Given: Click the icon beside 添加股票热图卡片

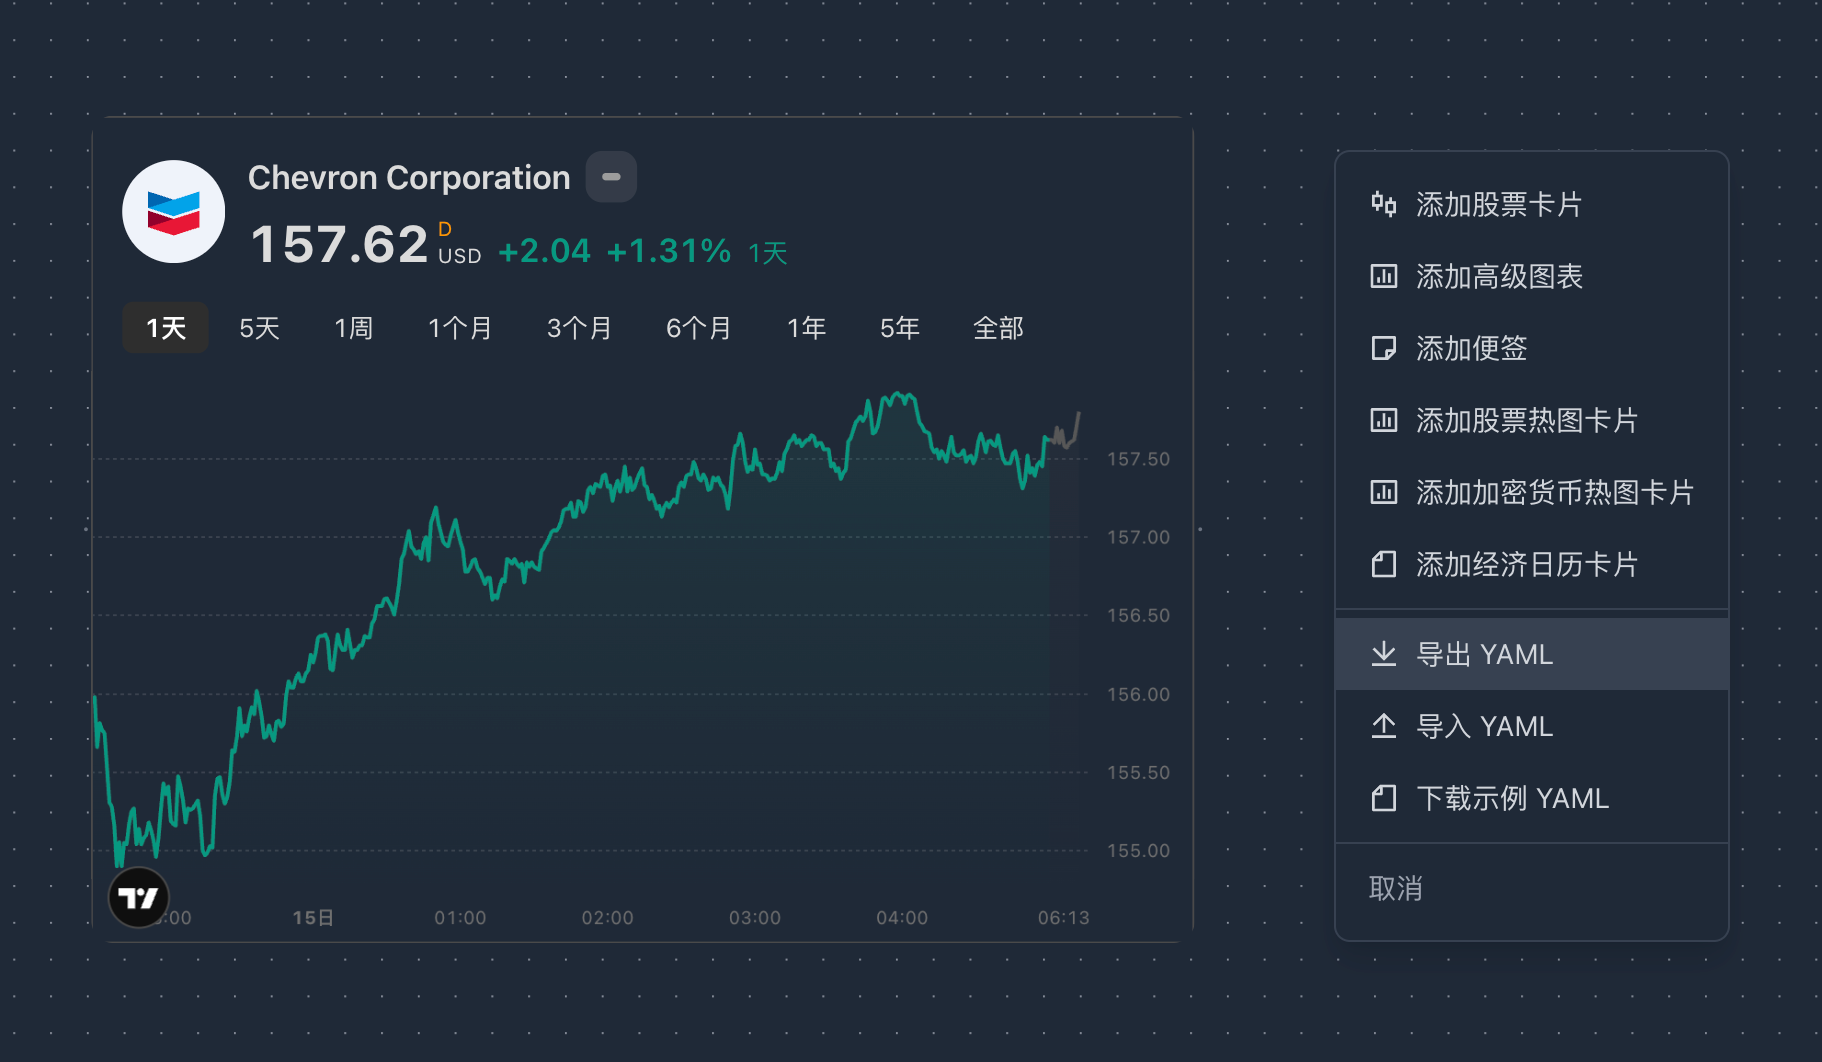Looking at the screenshot, I should point(1383,420).
